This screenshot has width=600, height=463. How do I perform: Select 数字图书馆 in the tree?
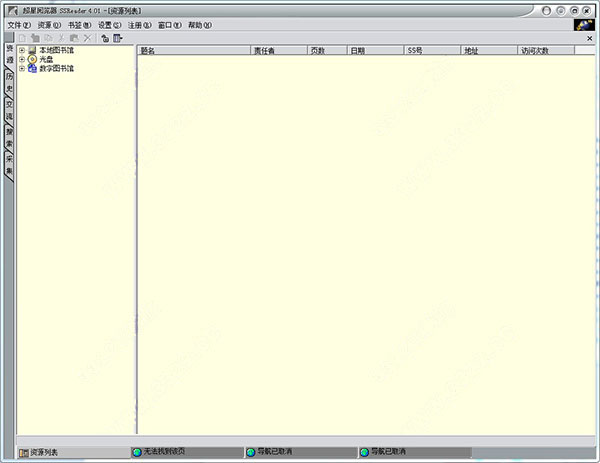click(x=57, y=68)
